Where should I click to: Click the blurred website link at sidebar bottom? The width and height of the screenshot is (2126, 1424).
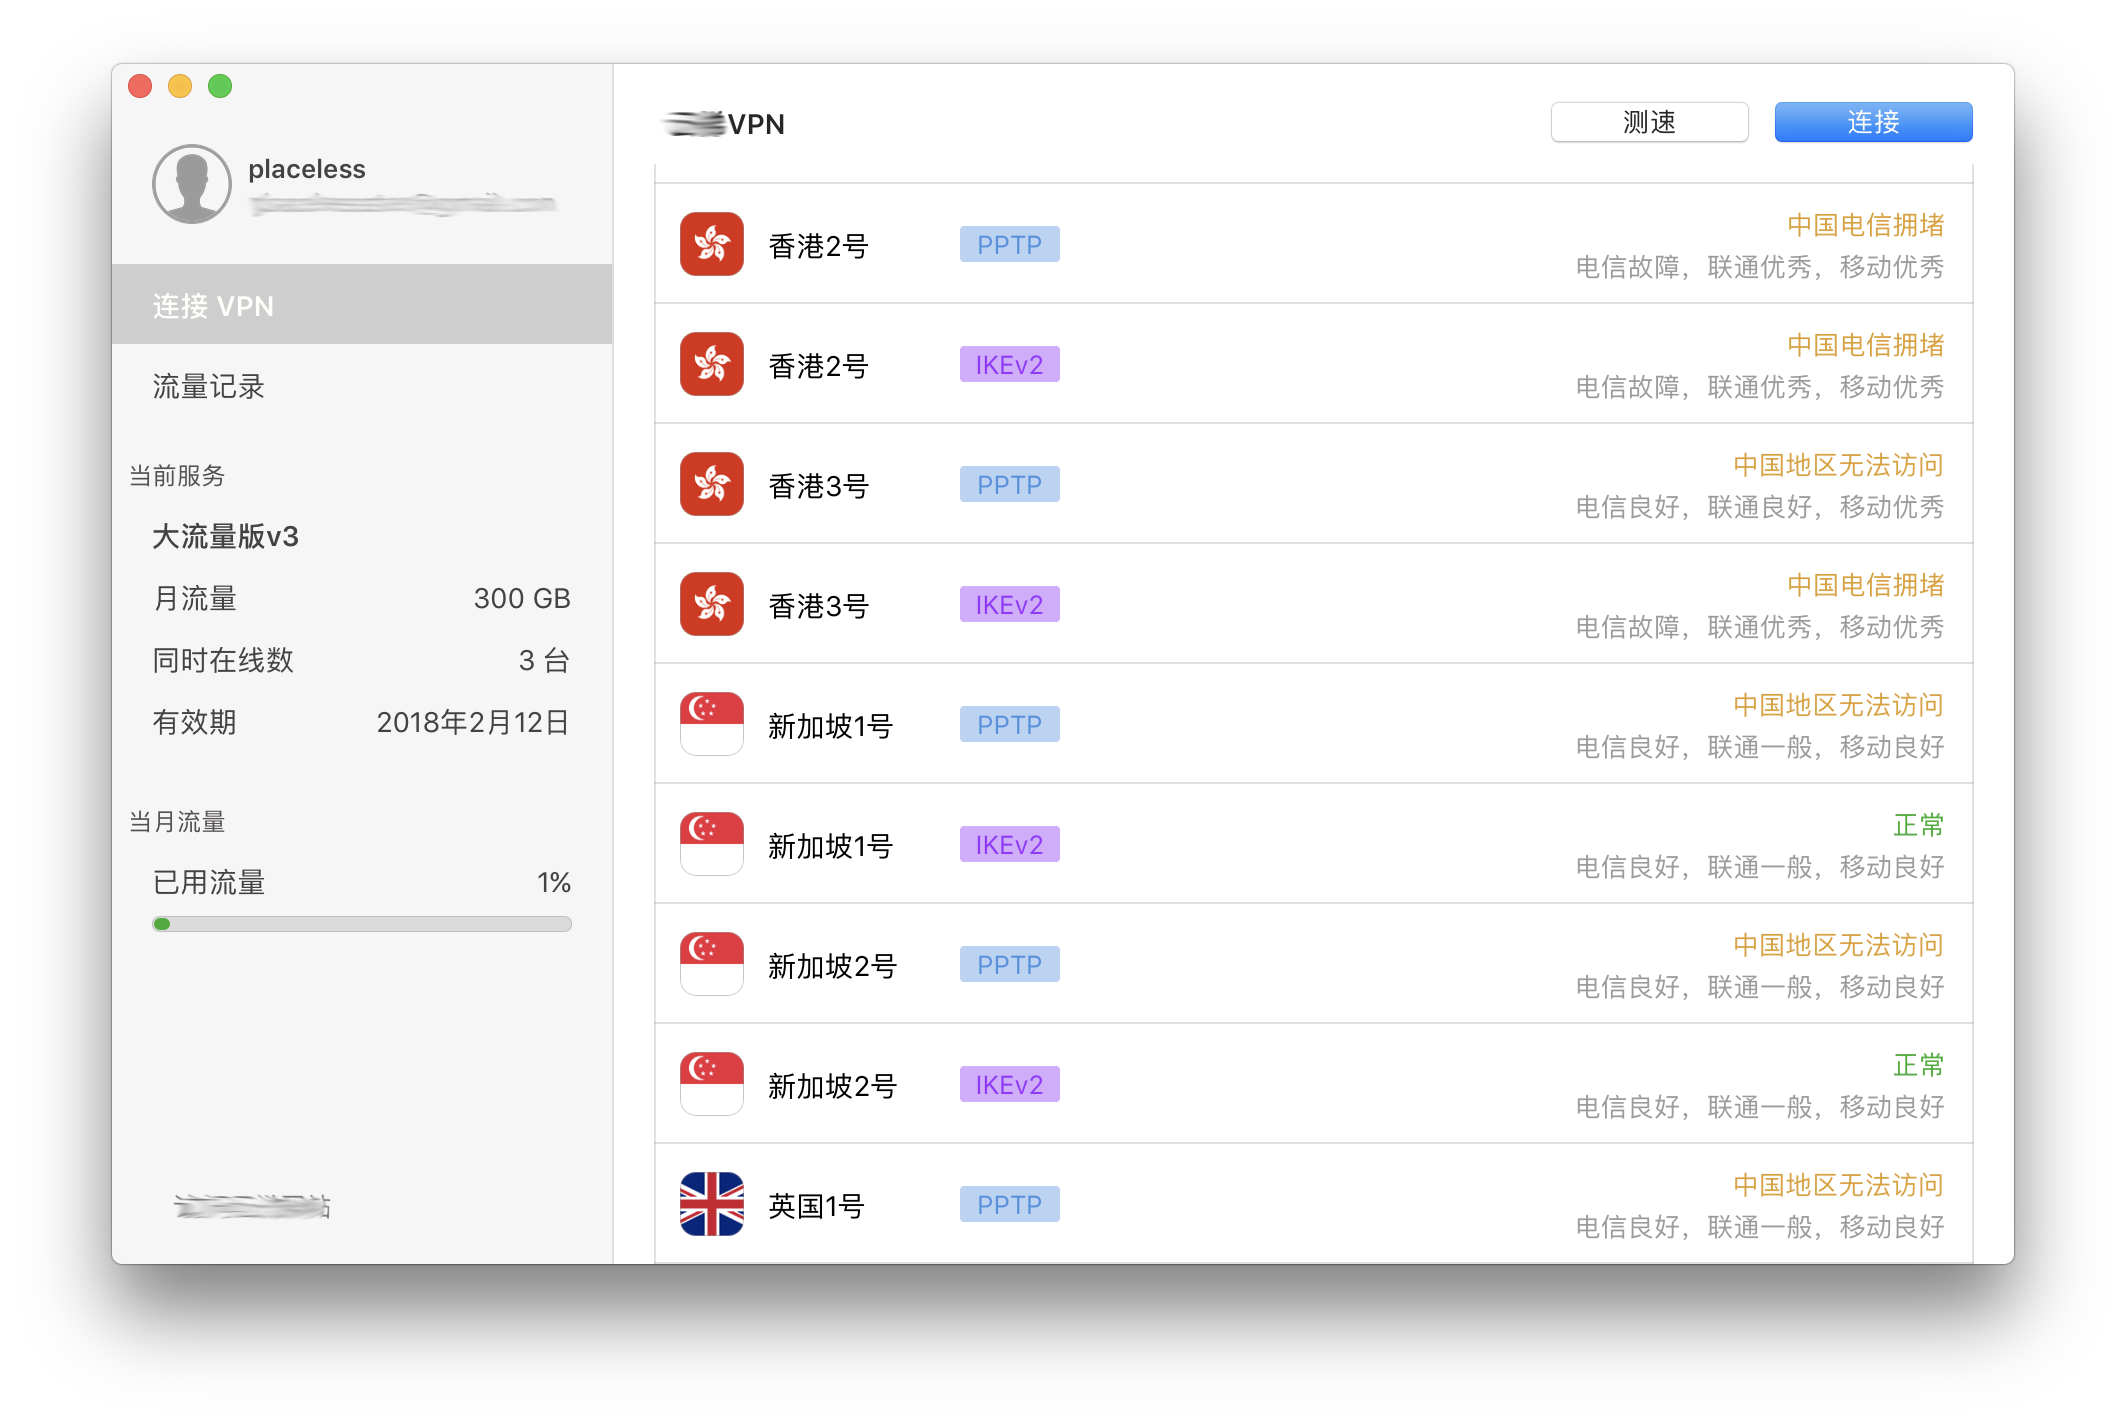(252, 1207)
